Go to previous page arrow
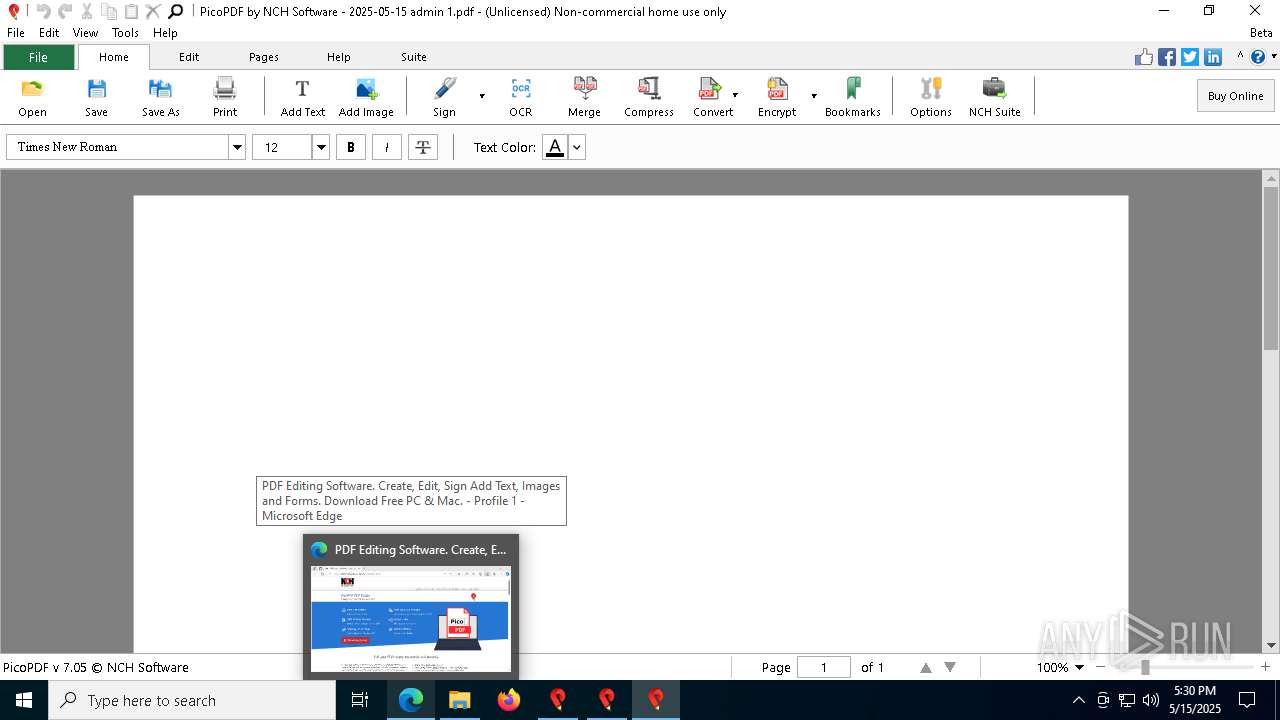Viewport: 1280px width, 720px height. click(926, 667)
